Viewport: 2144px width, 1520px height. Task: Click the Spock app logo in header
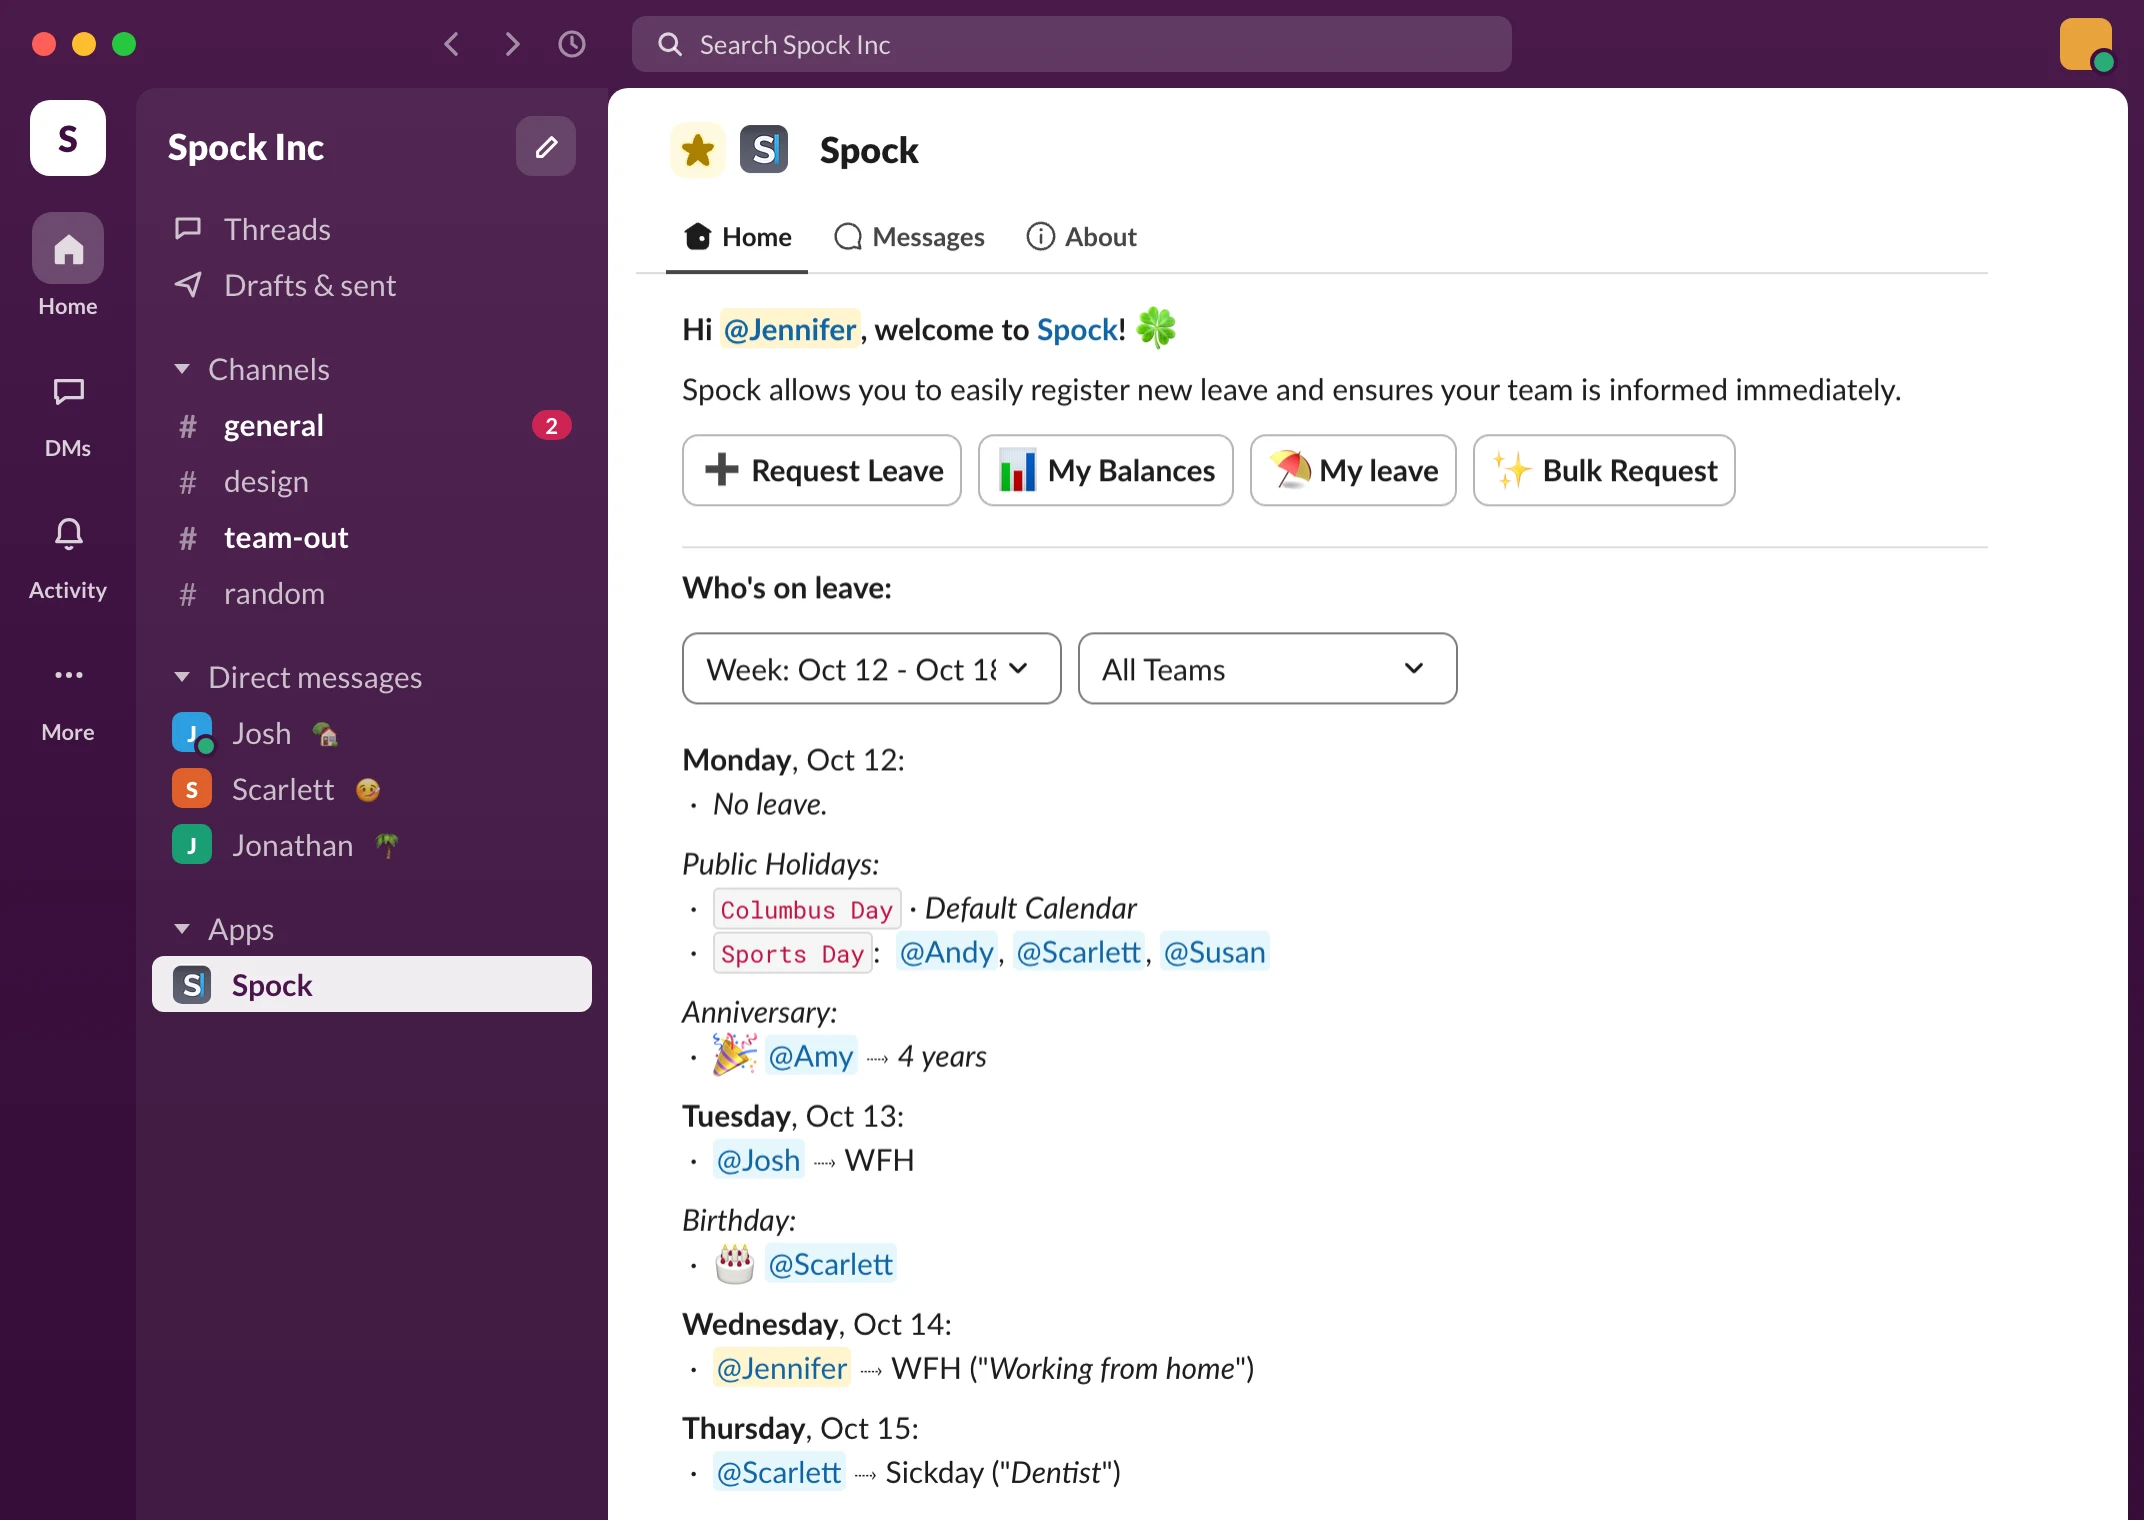[x=764, y=150]
